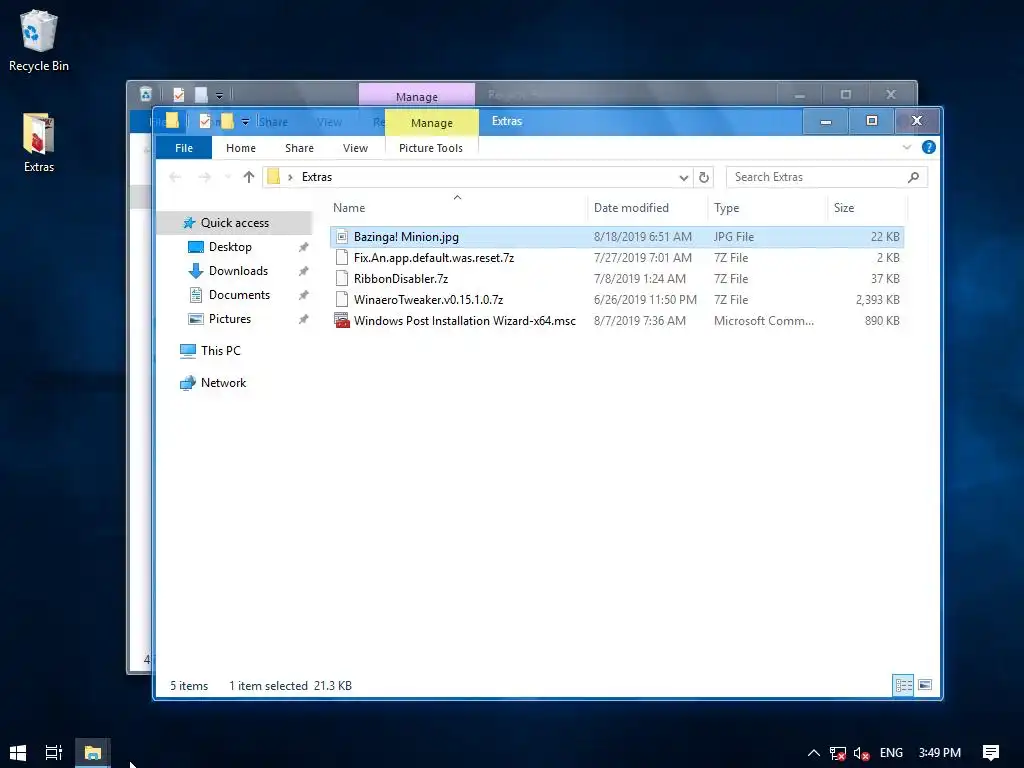This screenshot has width=1024, height=768.
Task: Click the pin icon next to Documents
Action: 303,295
